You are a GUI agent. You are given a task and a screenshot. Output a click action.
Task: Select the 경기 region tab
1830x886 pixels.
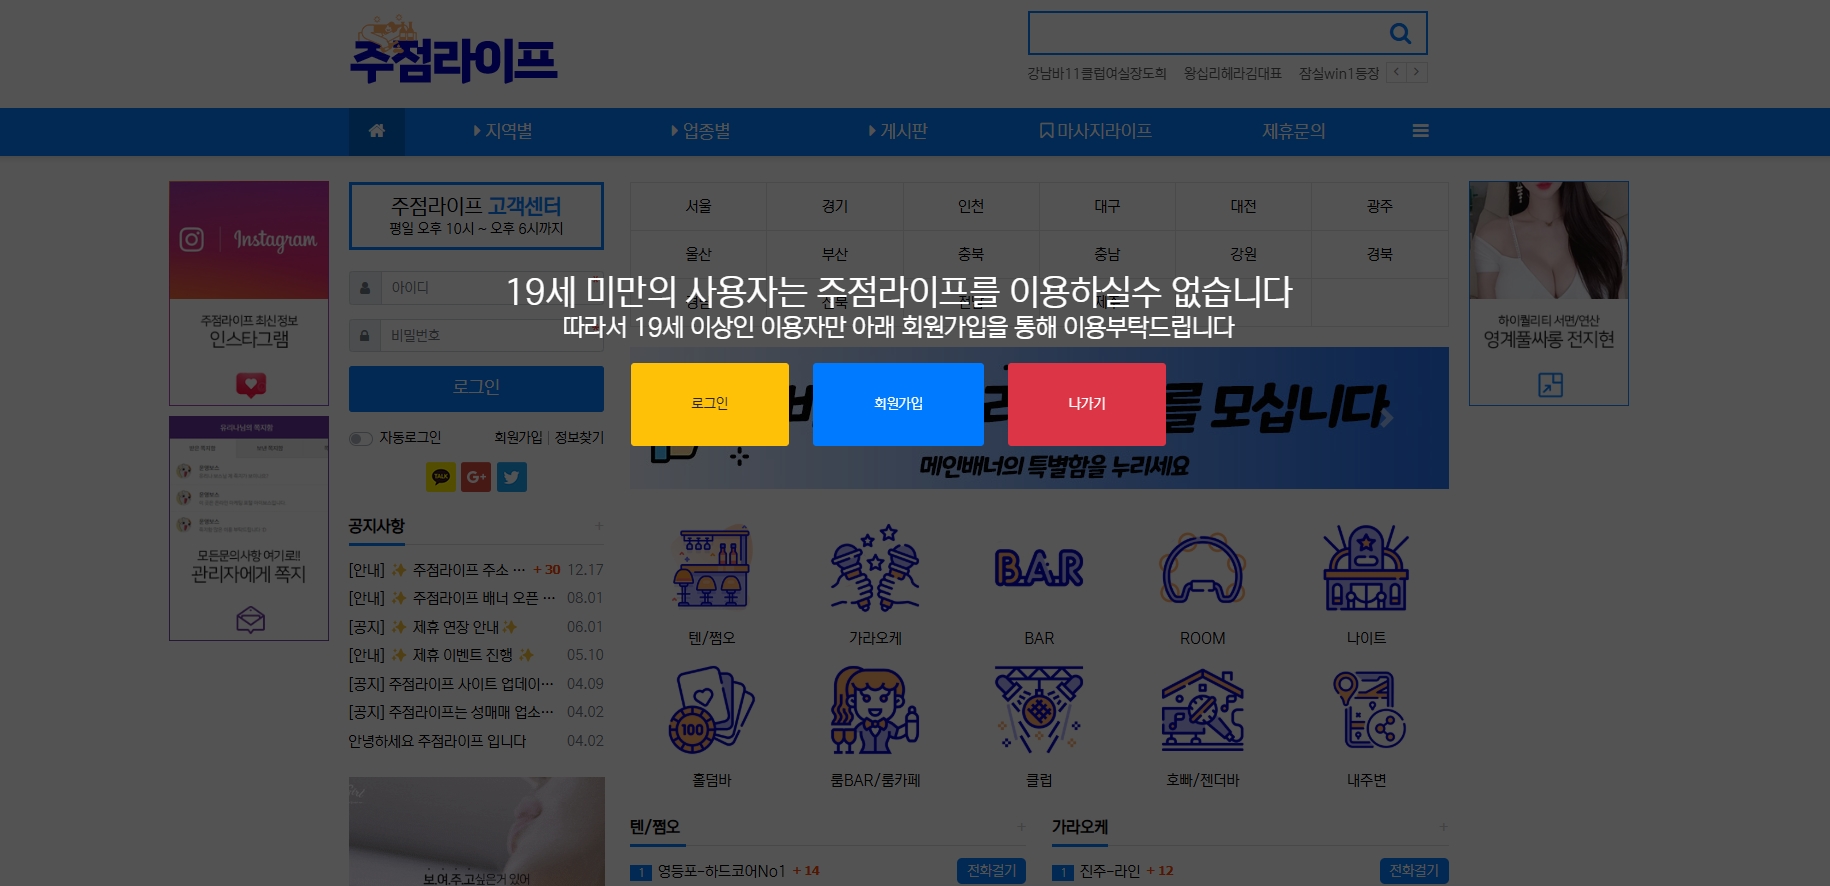pyautogui.click(x=835, y=206)
